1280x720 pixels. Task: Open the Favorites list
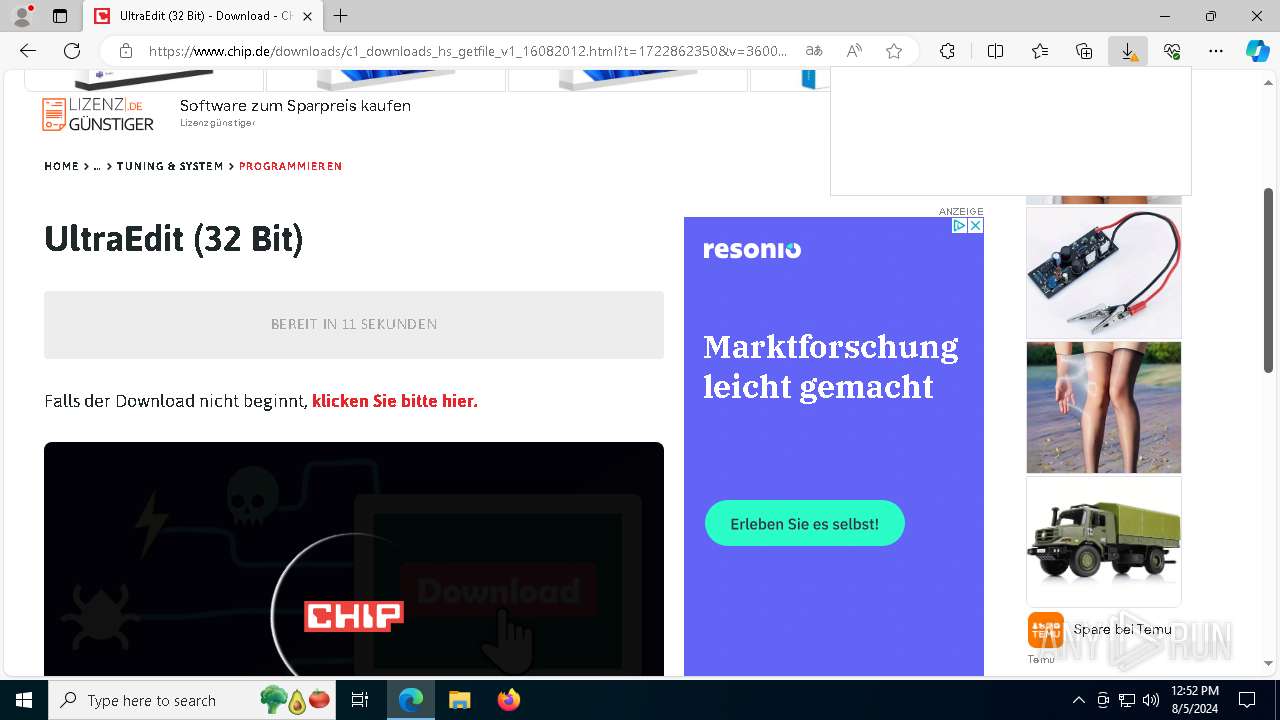[x=1040, y=51]
